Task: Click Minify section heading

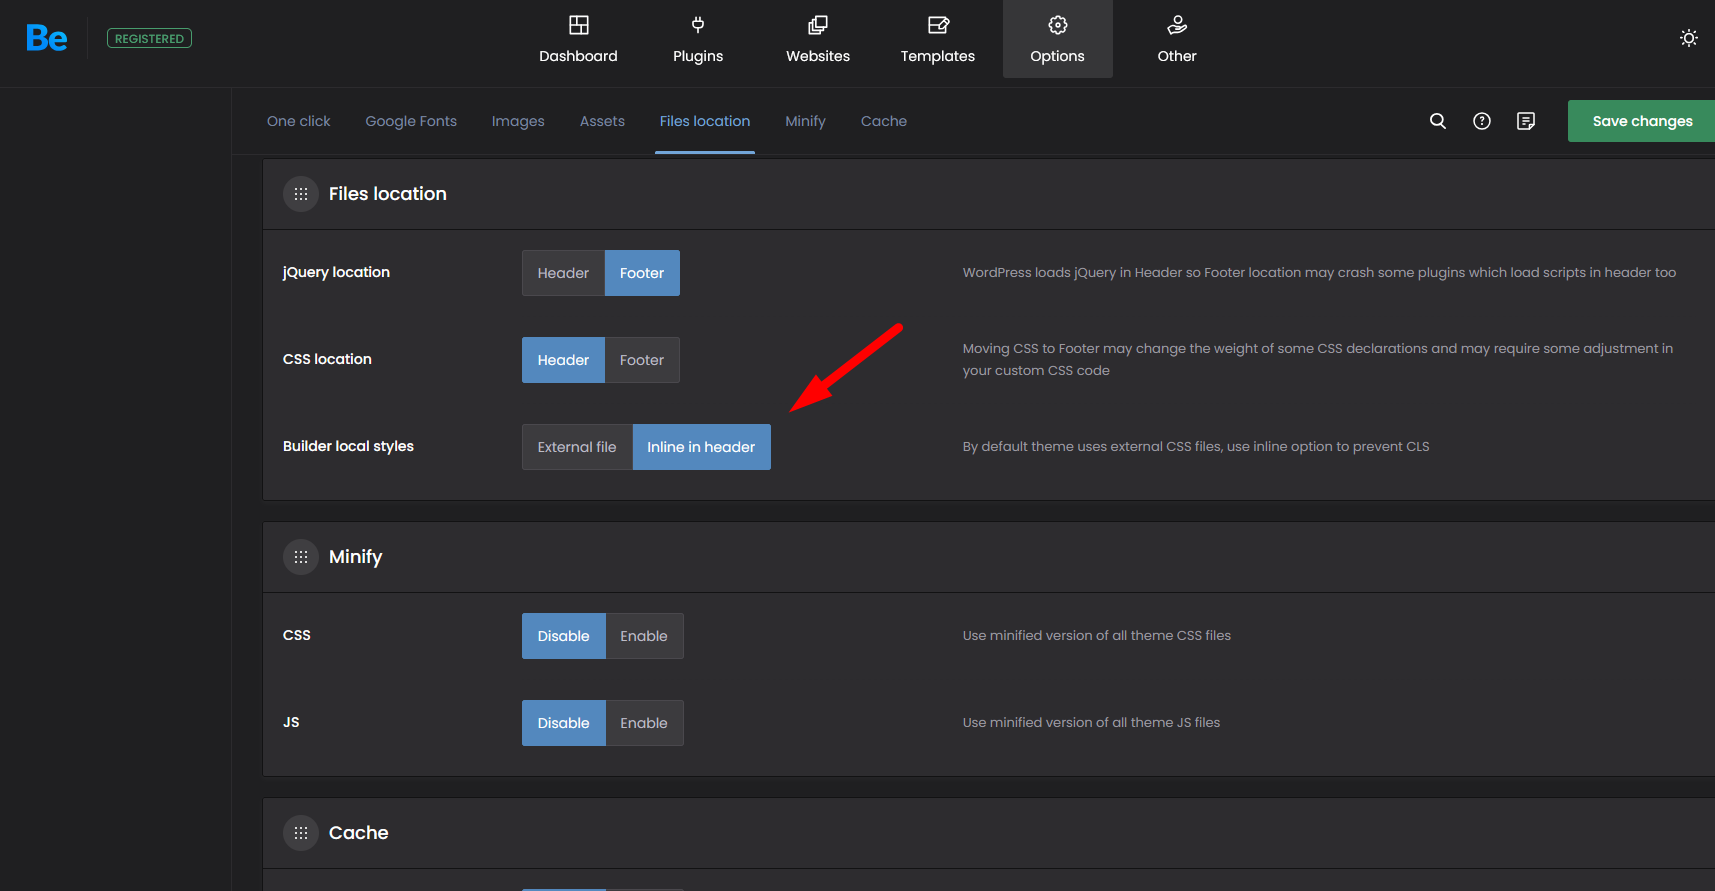Action: [356, 557]
